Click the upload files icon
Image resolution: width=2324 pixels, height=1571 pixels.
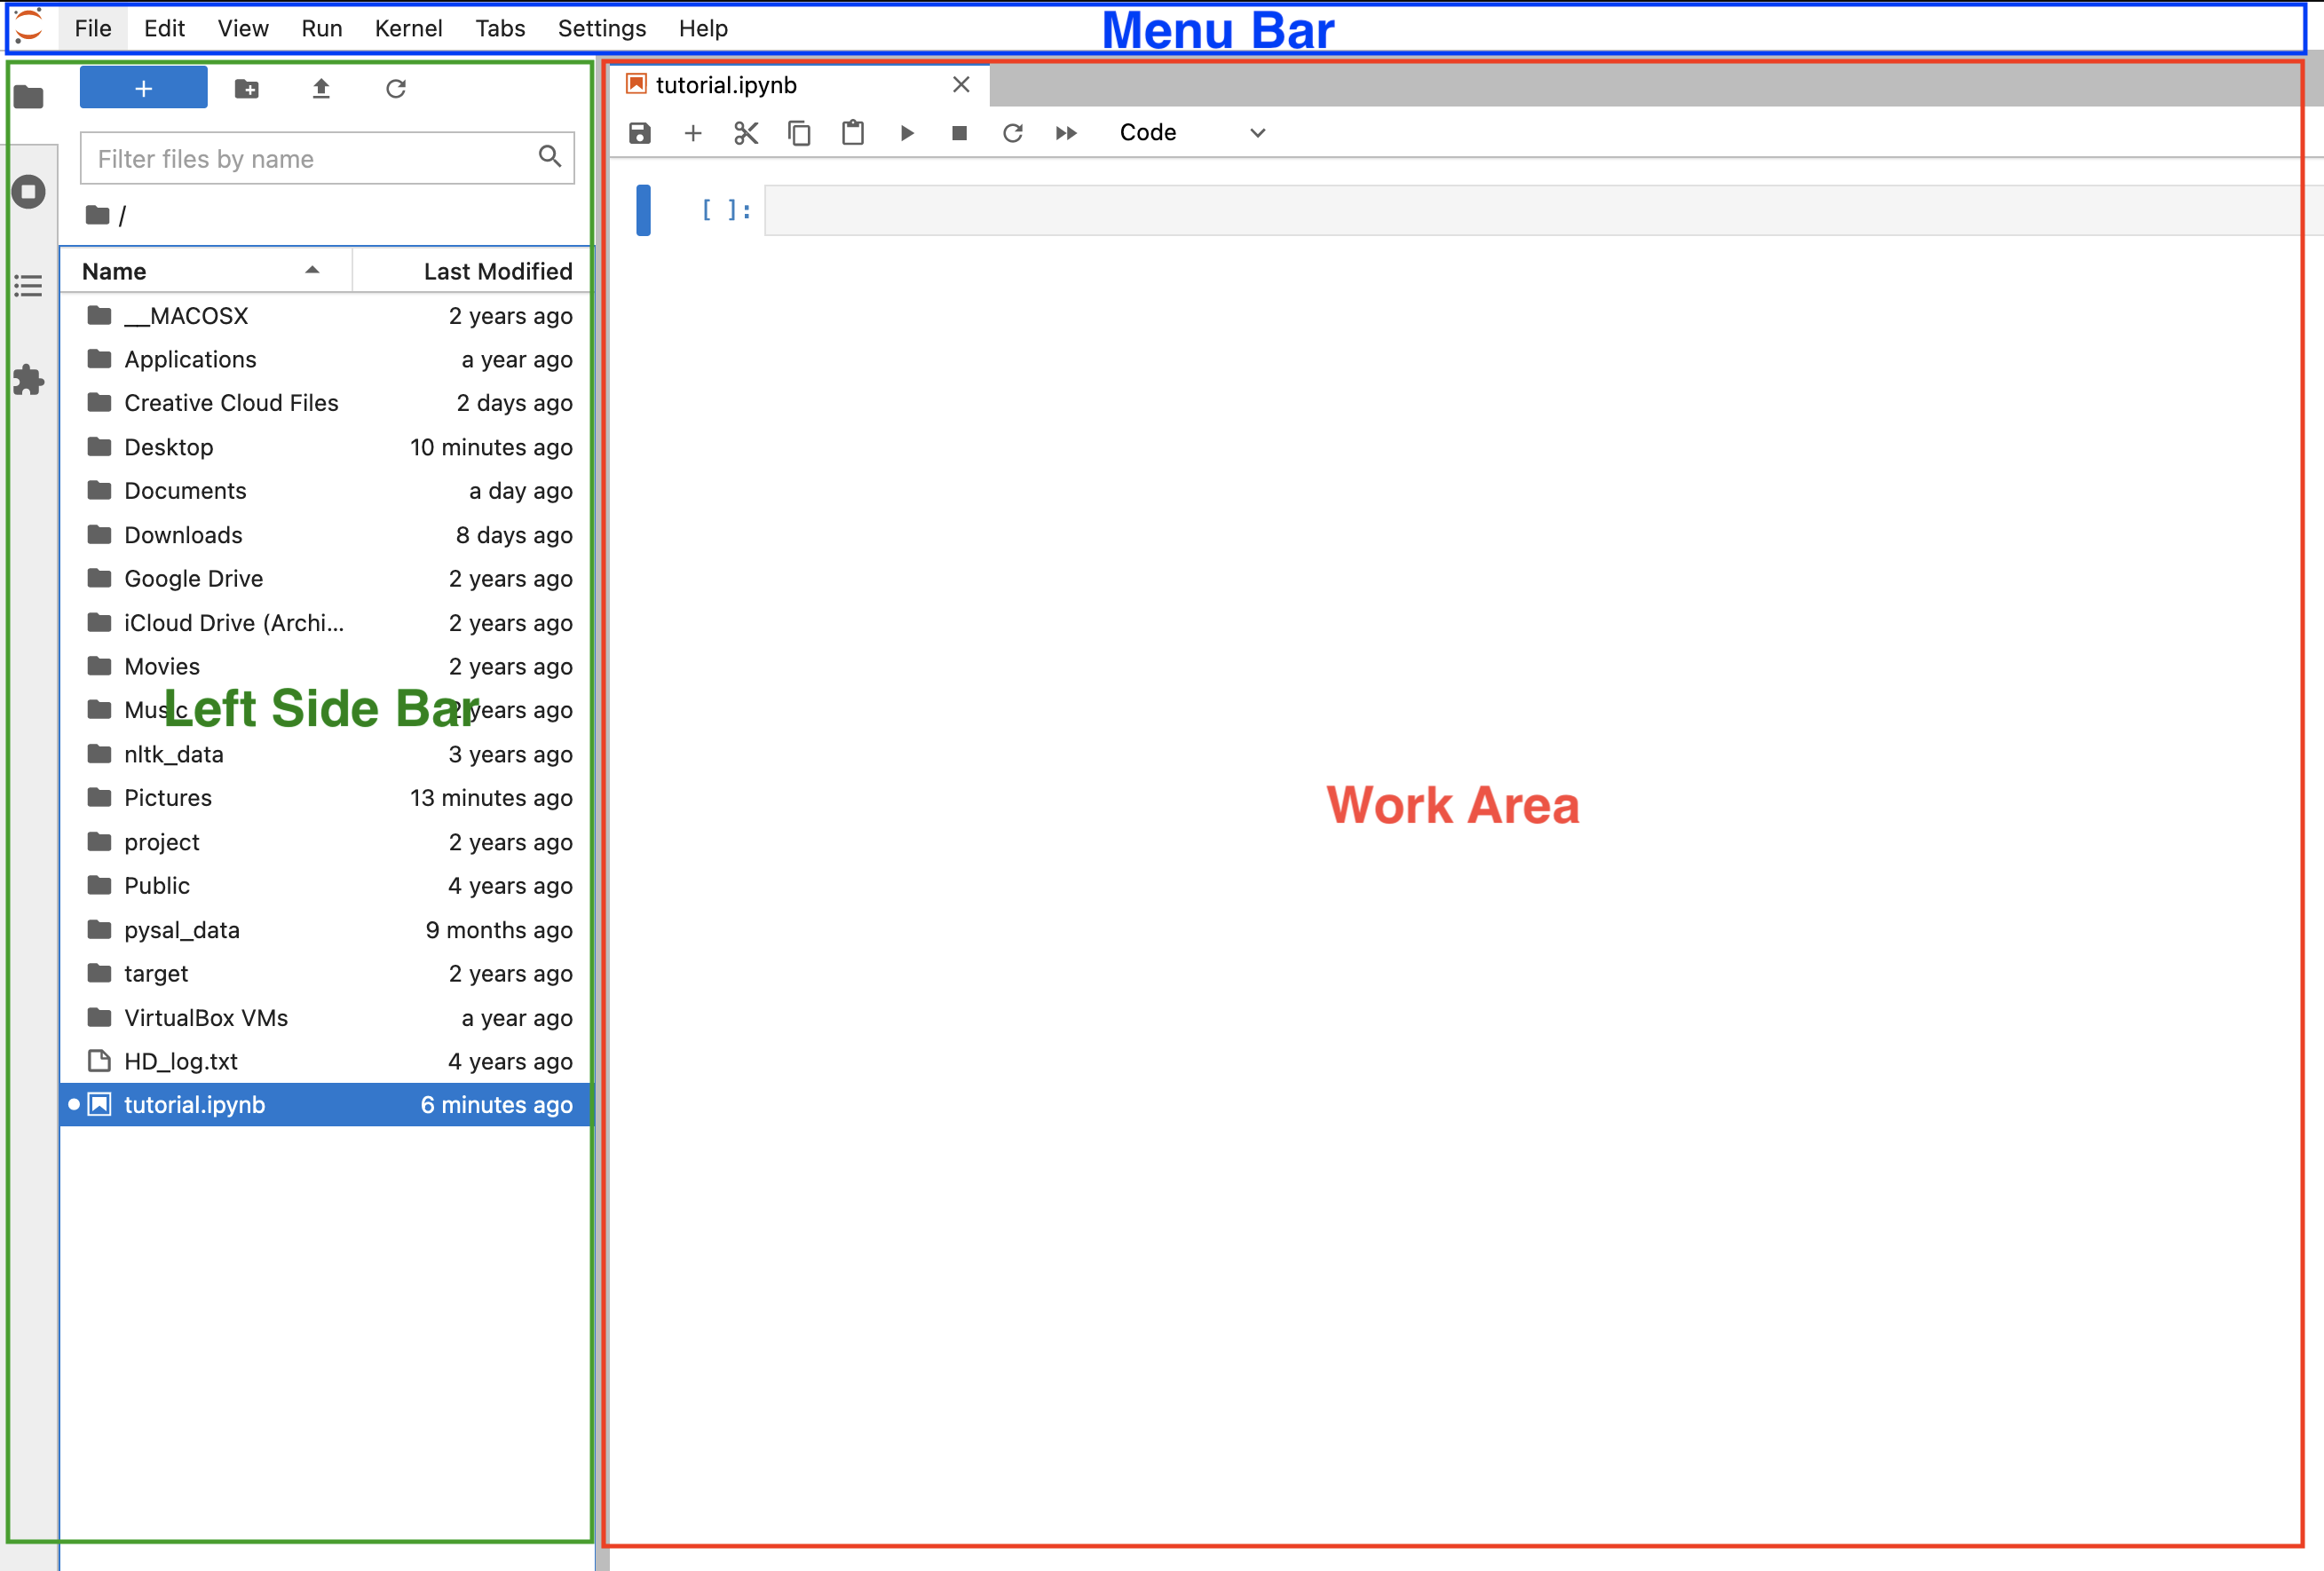click(x=321, y=89)
